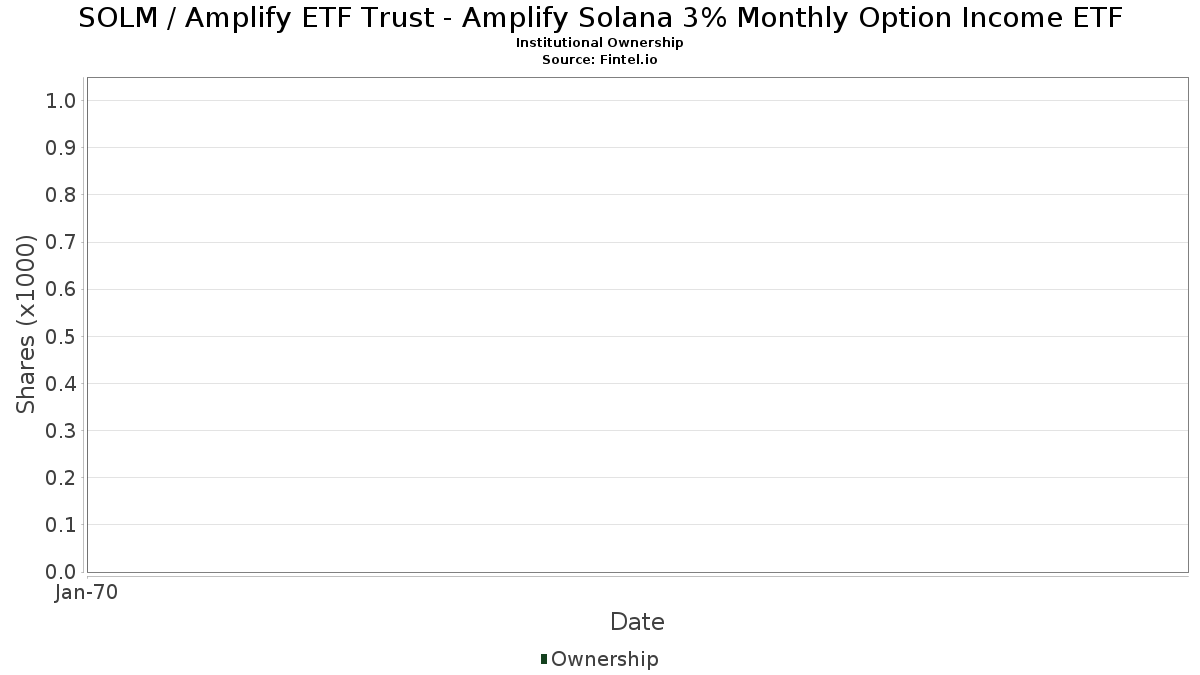Image resolution: width=1200 pixels, height=675 pixels.
Task: Select the Ownership legend label
Action: [x=604, y=659]
